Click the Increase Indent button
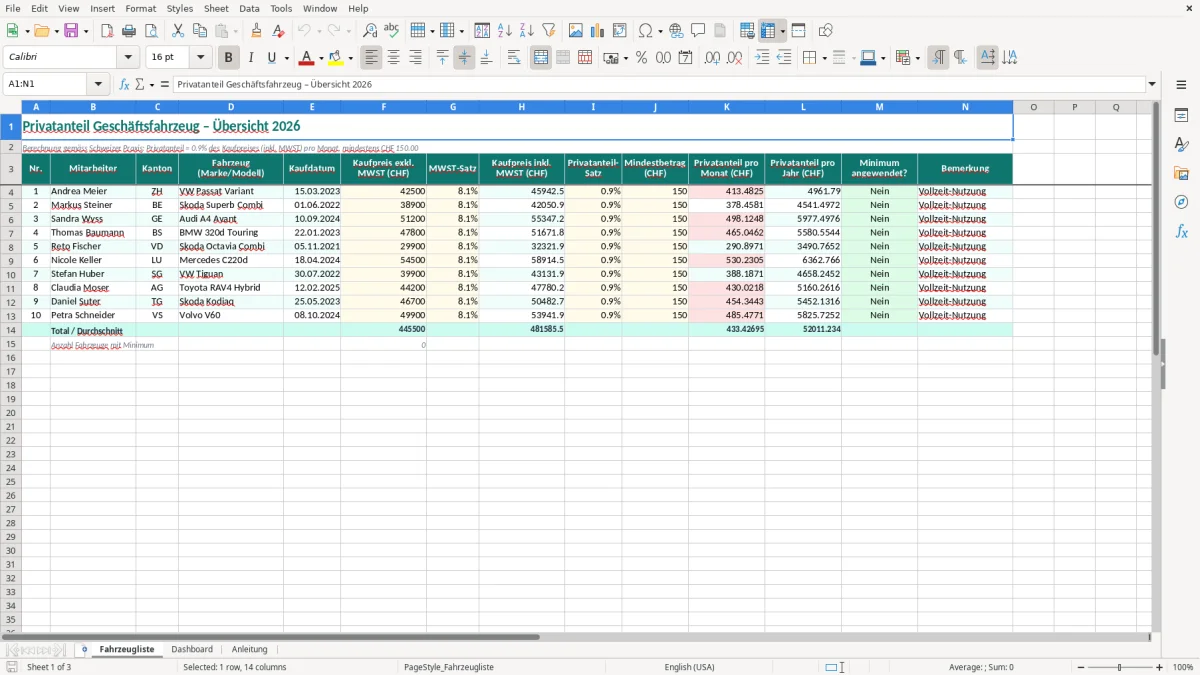This screenshot has height=675, width=1200. pos(763,58)
